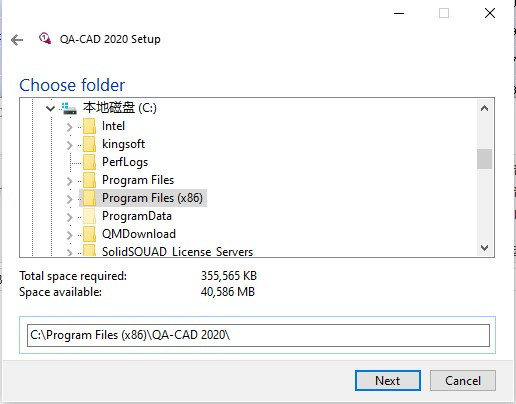Click the folder tree scroll down arrow

(484, 248)
